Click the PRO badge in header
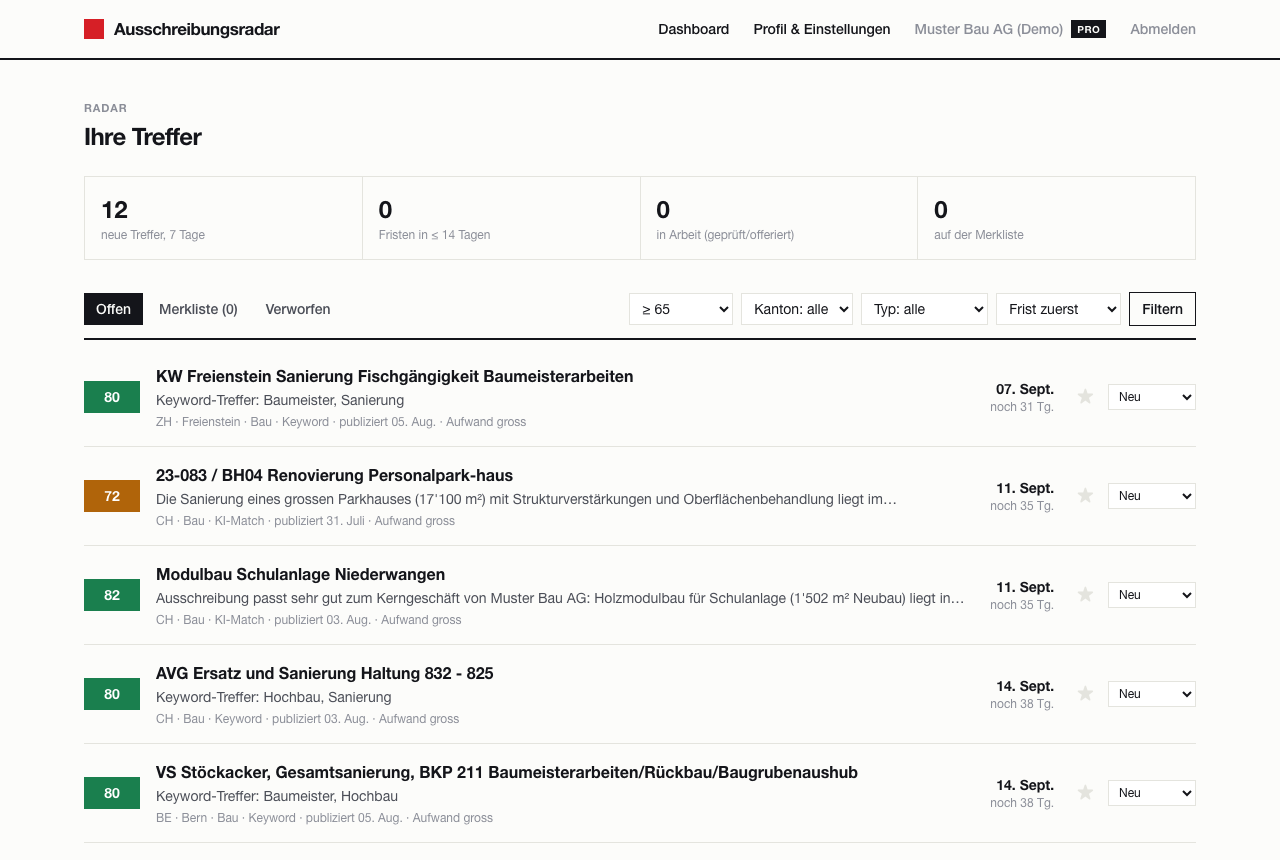The width and height of the screenshot is (1280, 860). click(1088, 29)
